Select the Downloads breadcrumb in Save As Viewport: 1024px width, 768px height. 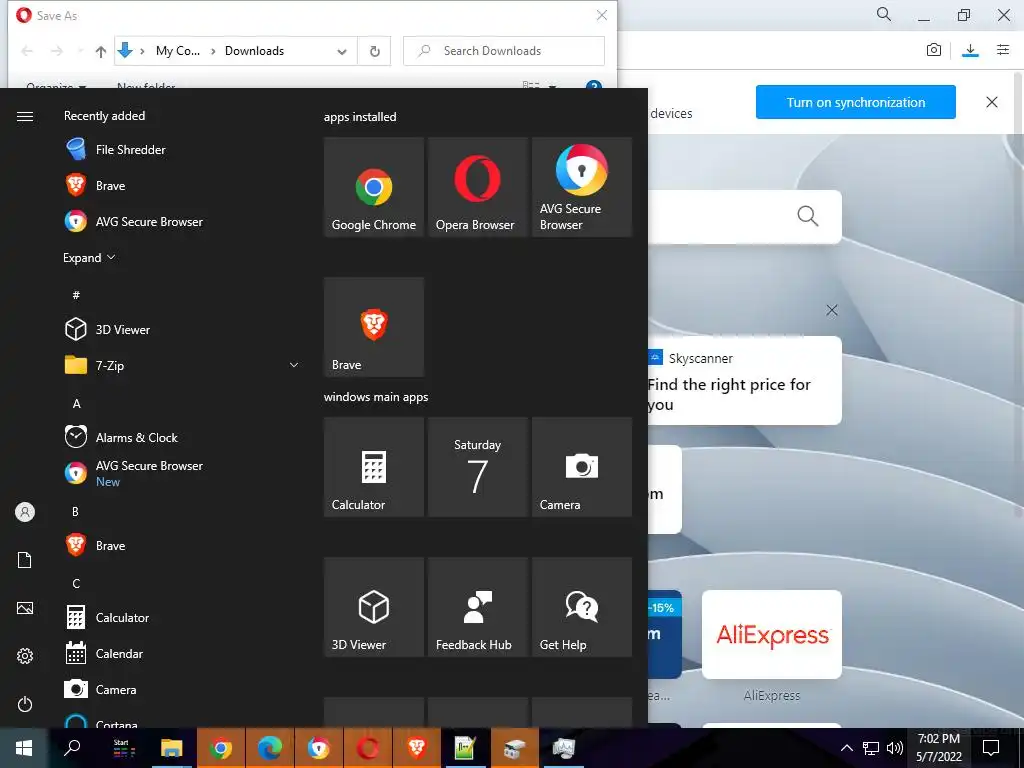pyautogui.click(x=254, y=51)
